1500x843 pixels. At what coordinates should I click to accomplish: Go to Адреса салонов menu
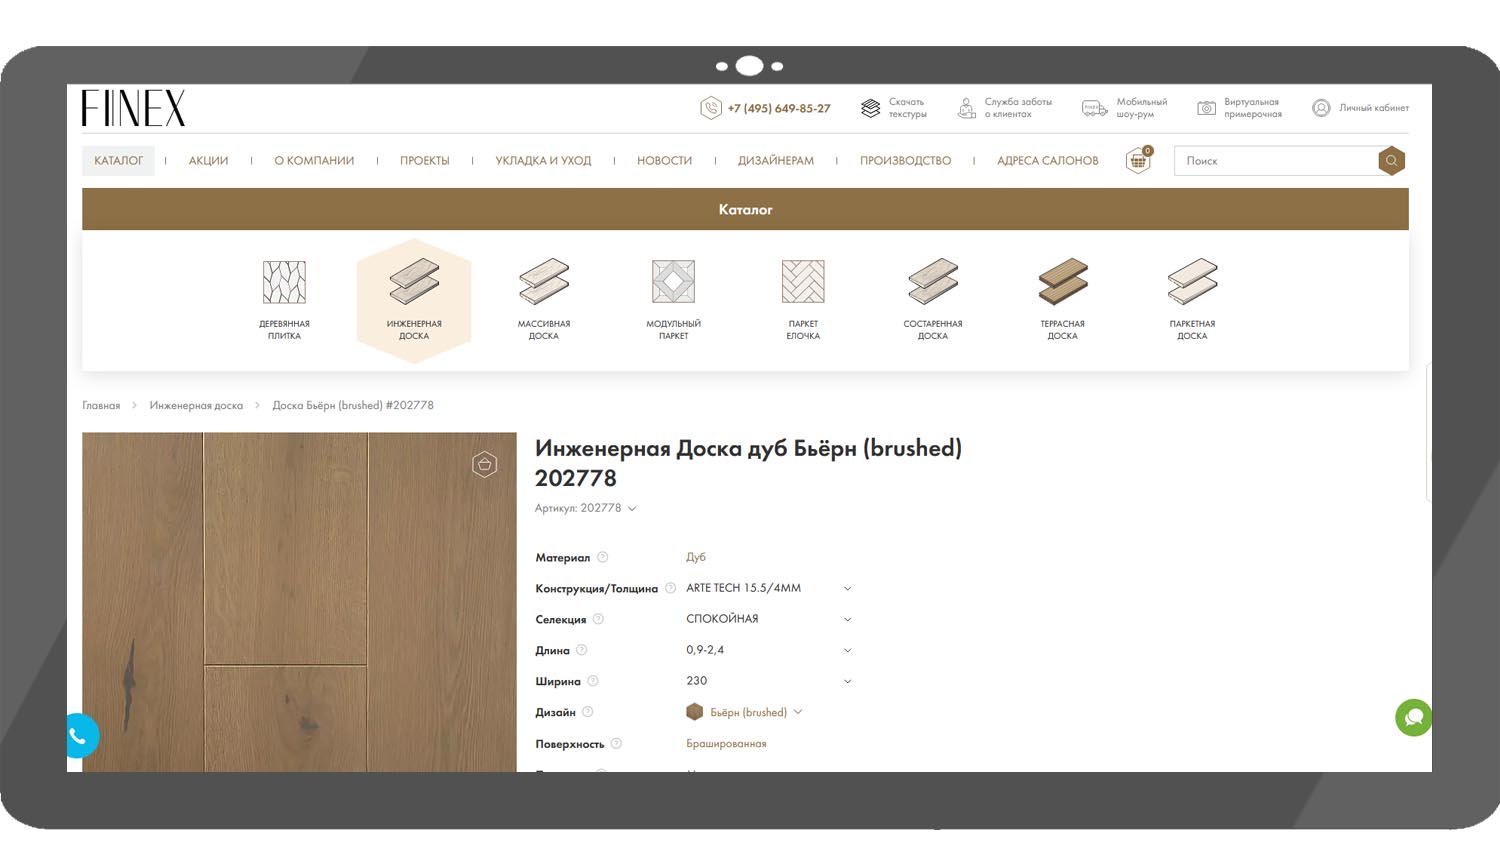coord(1047,161)
